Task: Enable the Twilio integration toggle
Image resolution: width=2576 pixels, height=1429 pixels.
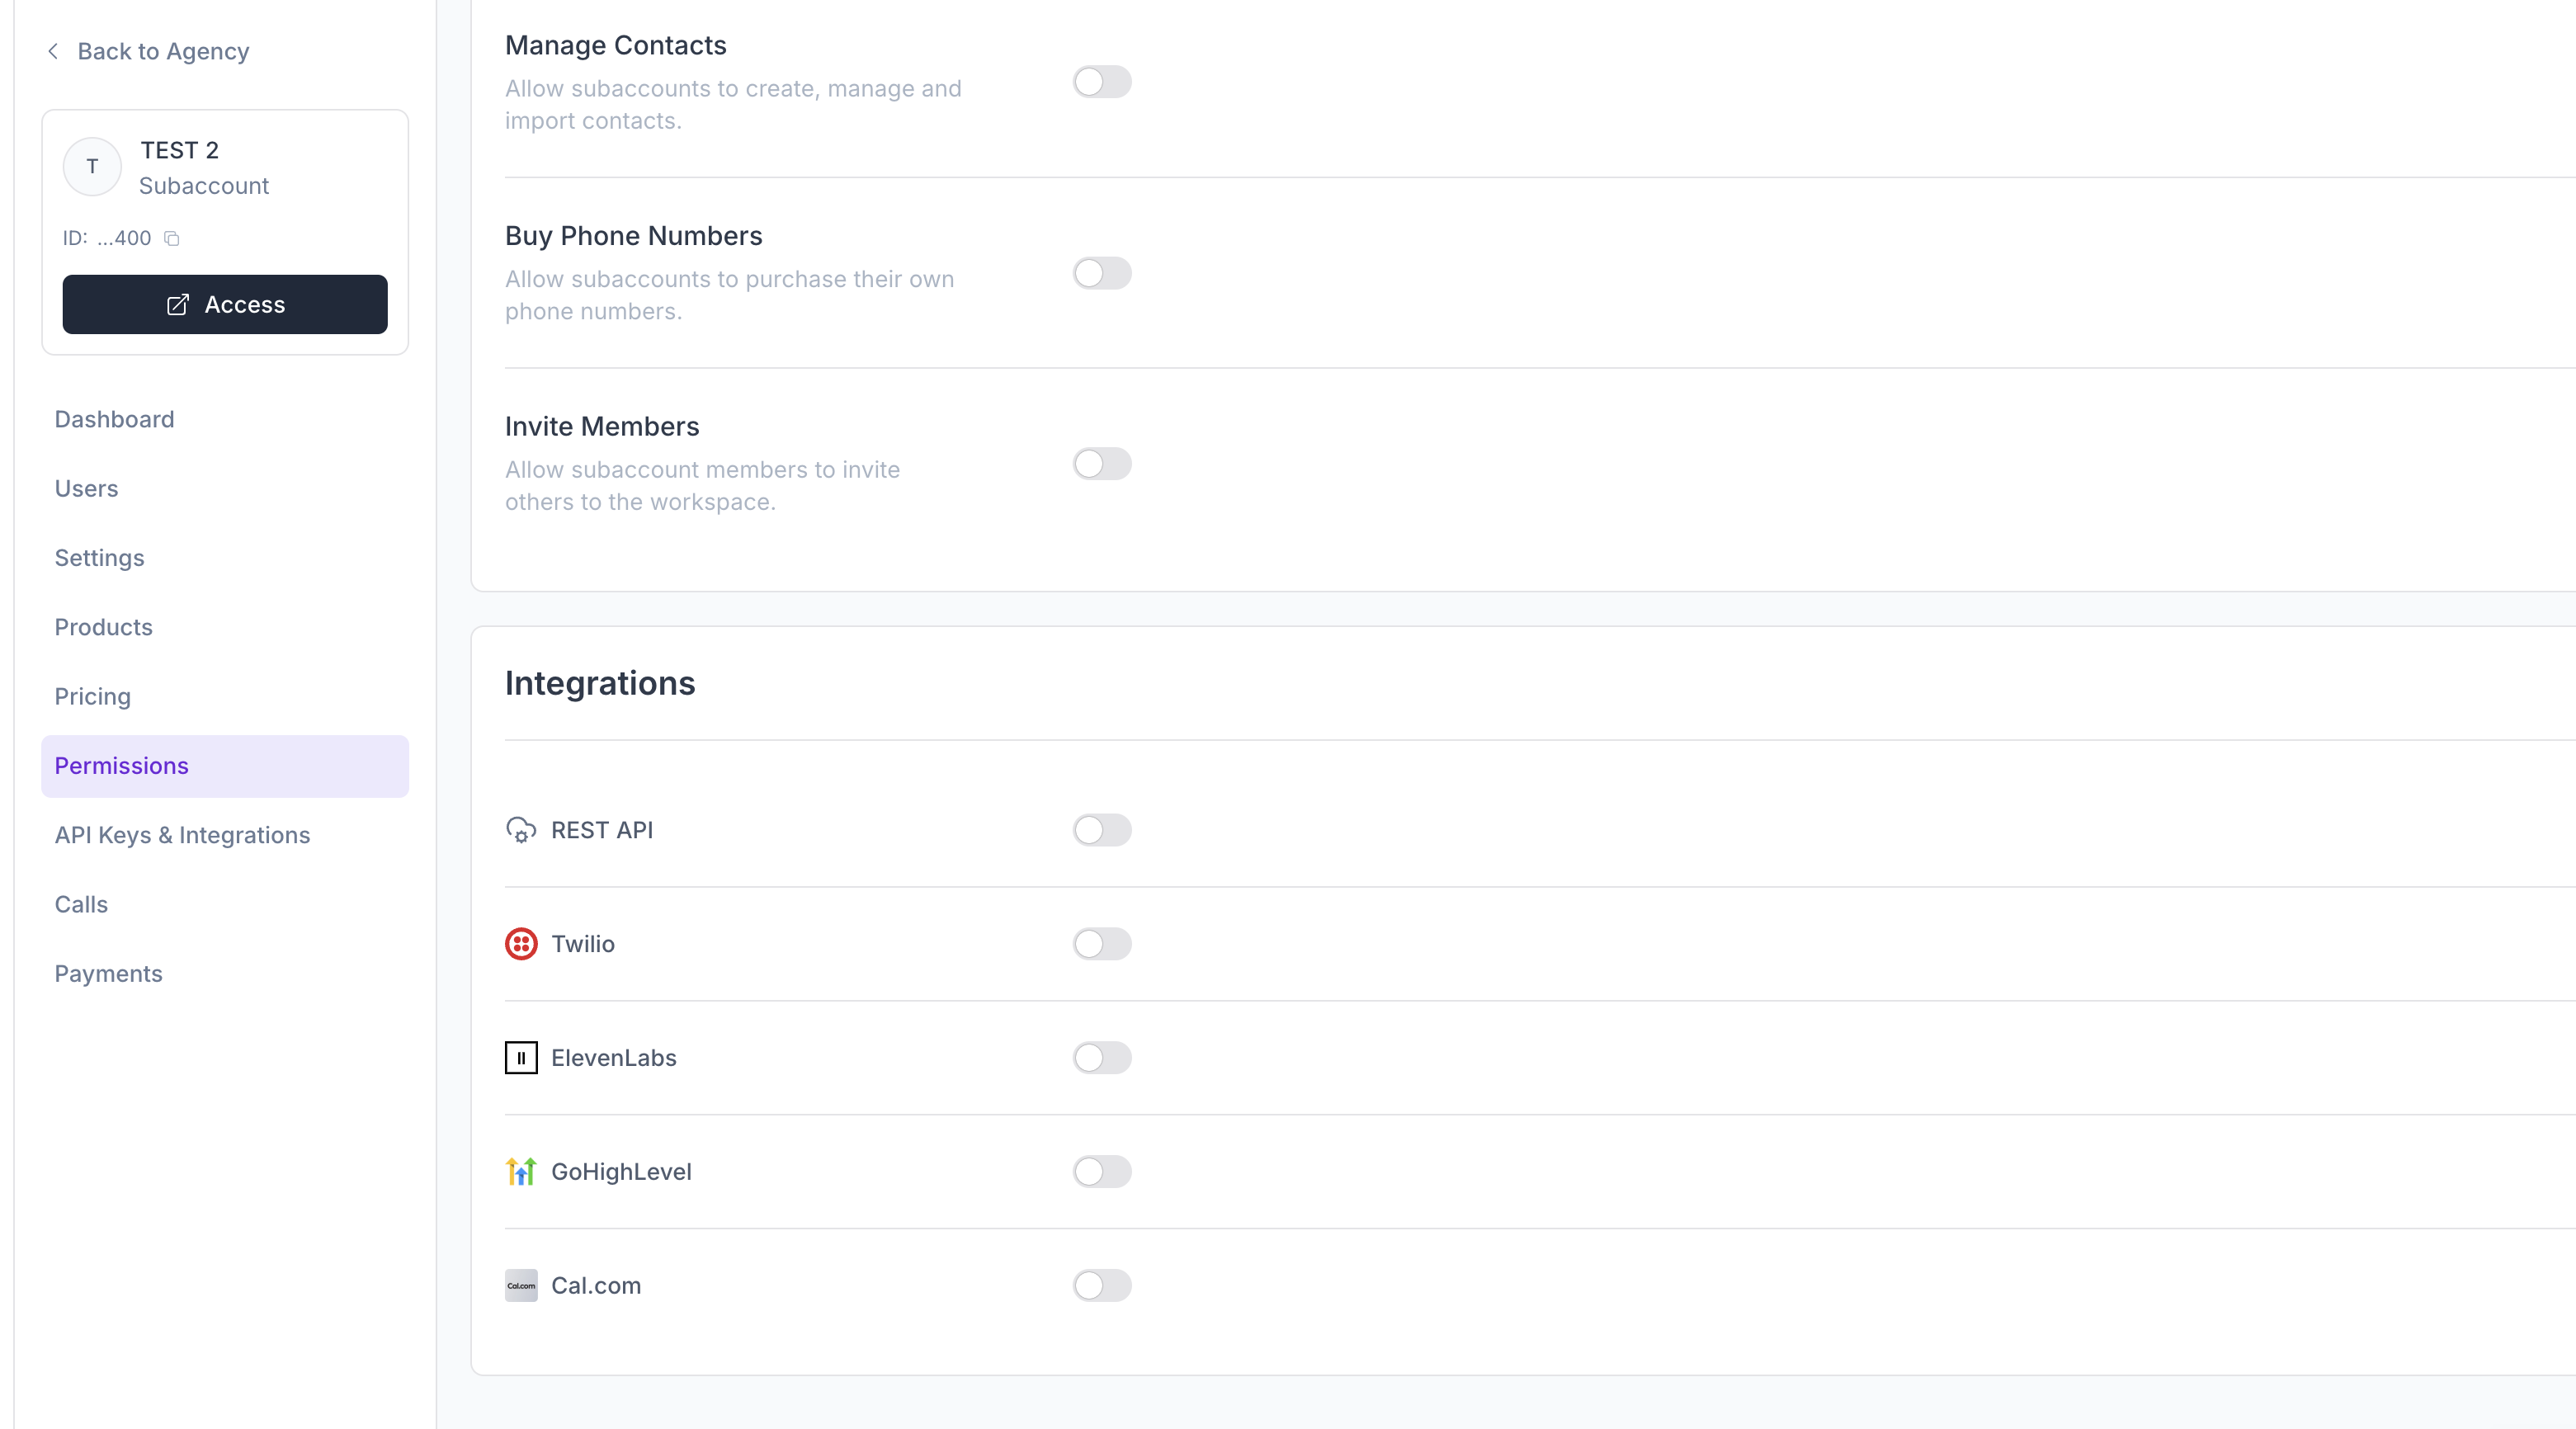Action: pyautogui.click(x=1102, y=944)
